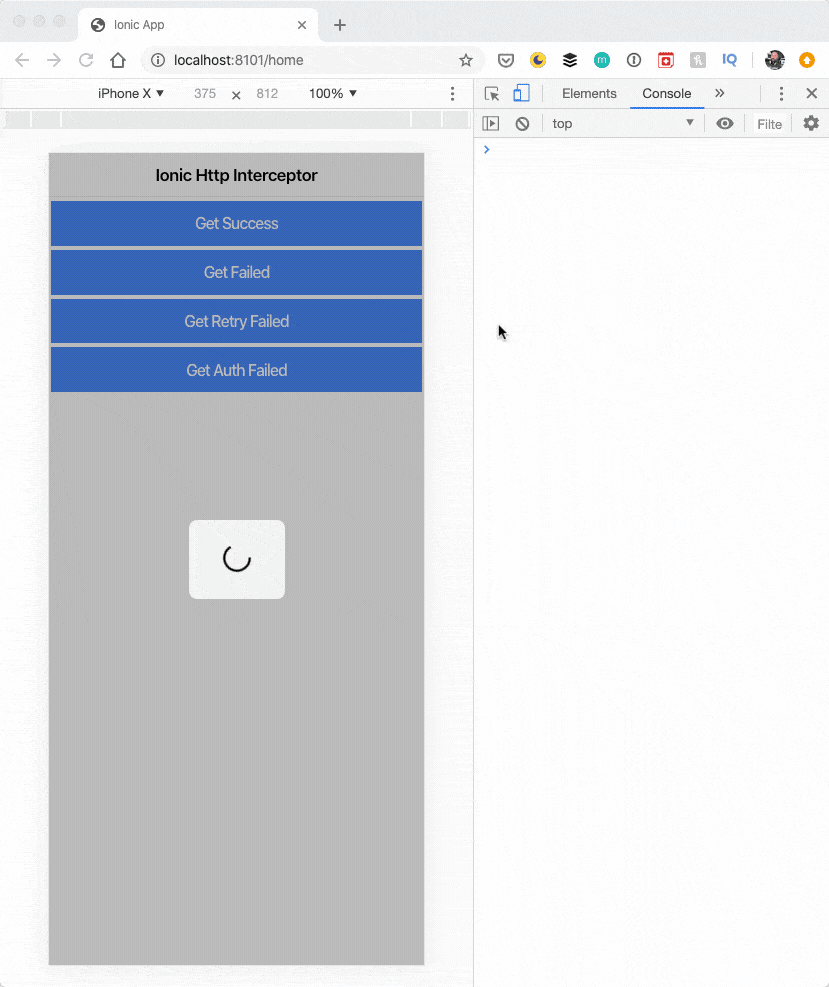Select the Console tab
The height and width of the screenshot is (987, 829).
click(667, 93)
